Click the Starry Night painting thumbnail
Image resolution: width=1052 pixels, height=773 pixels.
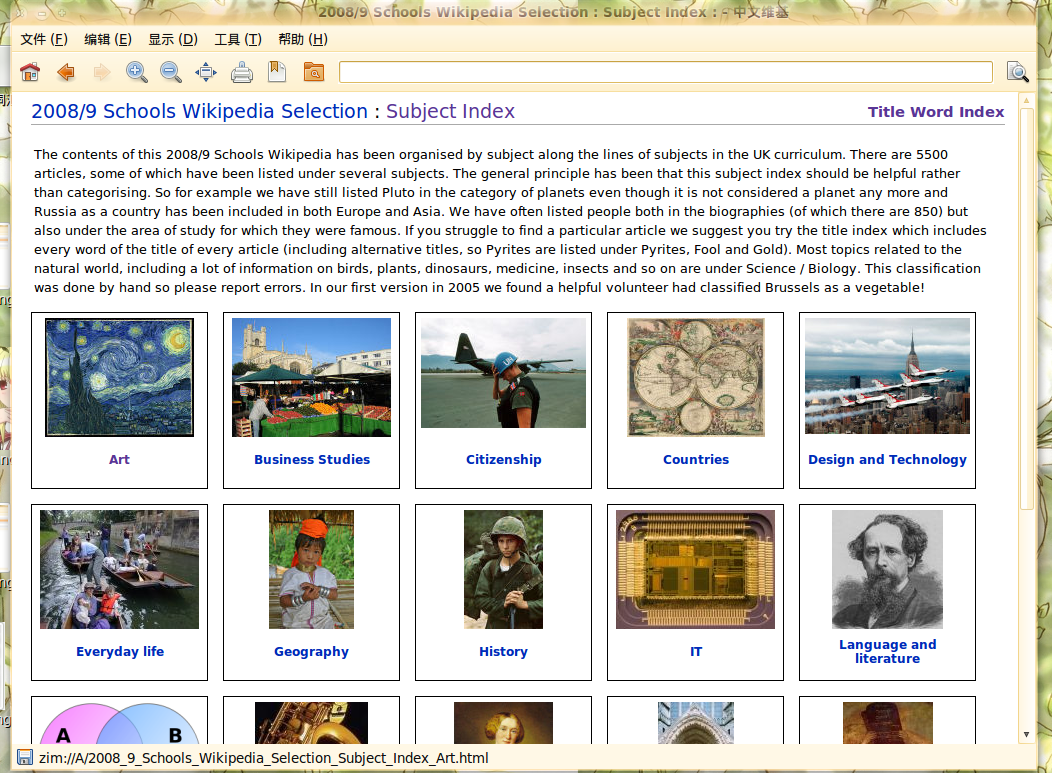(119, 377)
